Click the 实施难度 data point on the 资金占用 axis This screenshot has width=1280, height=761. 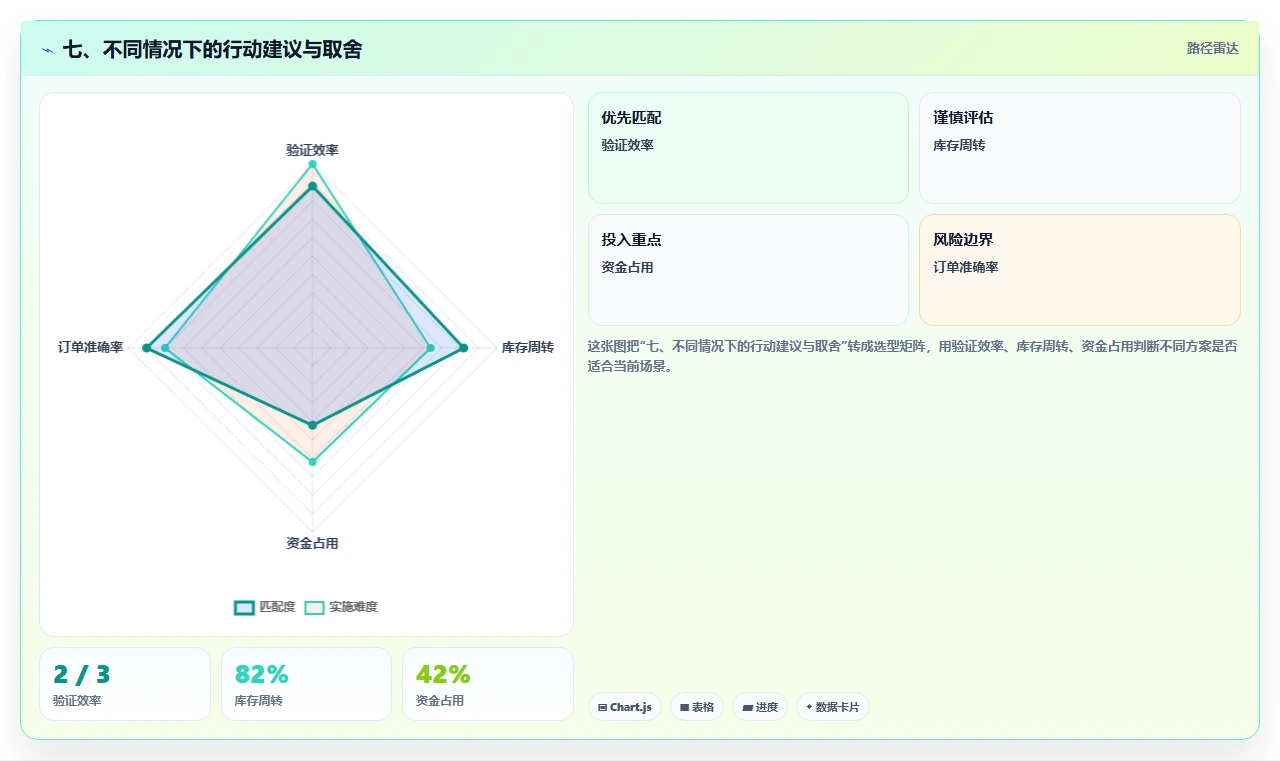click(312, 461)
